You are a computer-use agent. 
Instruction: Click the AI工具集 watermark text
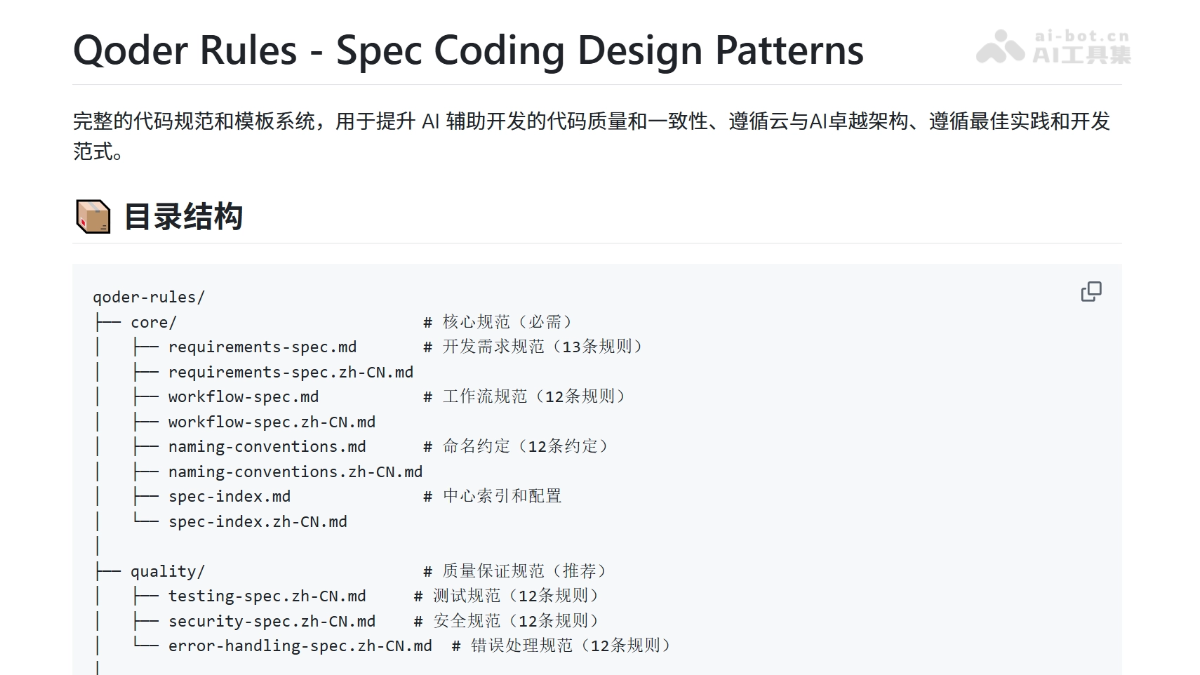pyautogui.click(x=1081, y=55)
